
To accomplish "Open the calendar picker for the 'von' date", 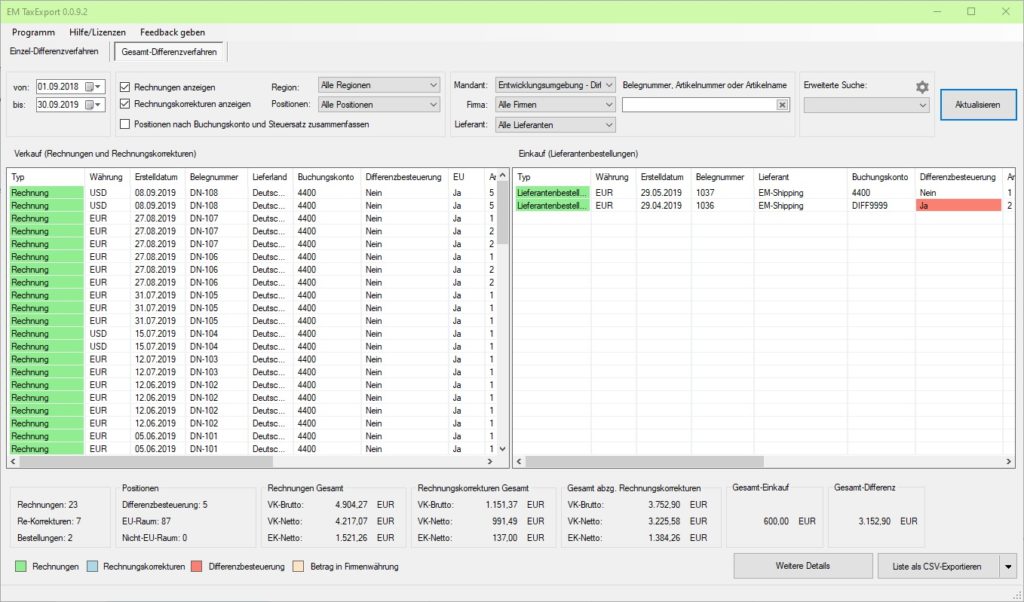I will click(92, 87).
